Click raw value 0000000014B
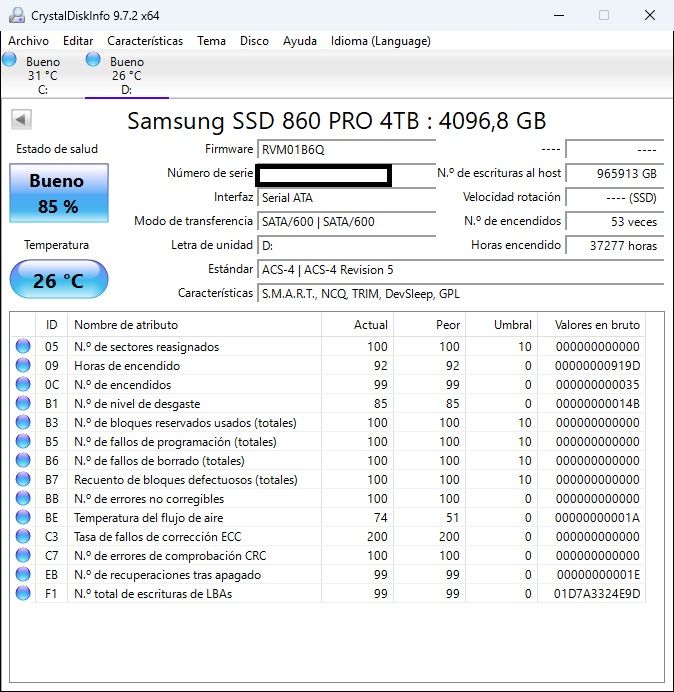674x692 pixels. pos(598,404)
